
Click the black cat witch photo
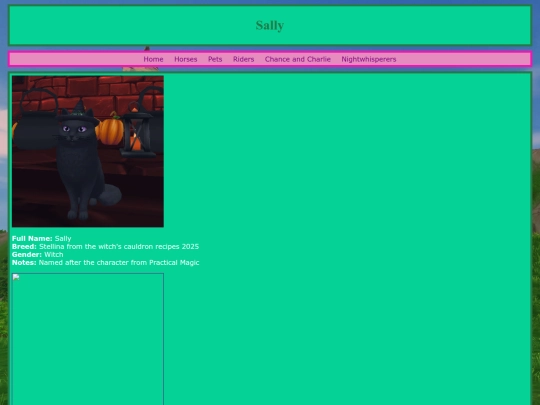(x=88, y=152)
